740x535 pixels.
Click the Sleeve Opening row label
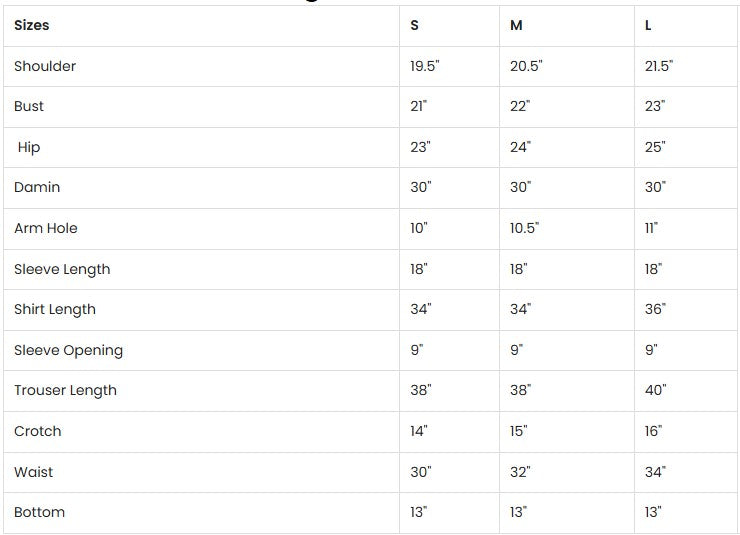68,350
